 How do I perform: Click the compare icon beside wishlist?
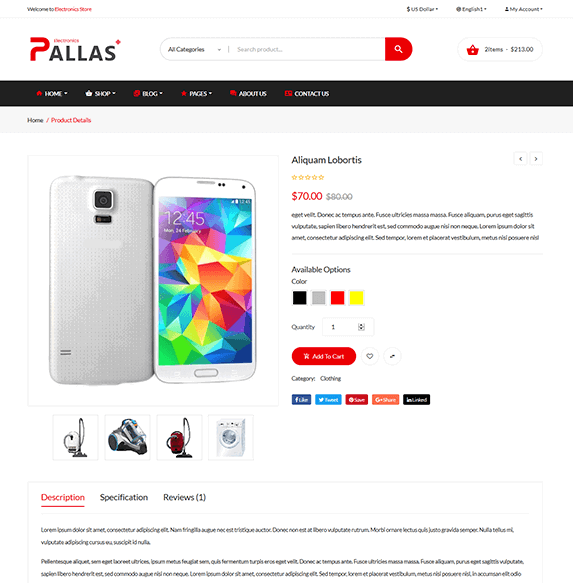[x=392, y=356]
